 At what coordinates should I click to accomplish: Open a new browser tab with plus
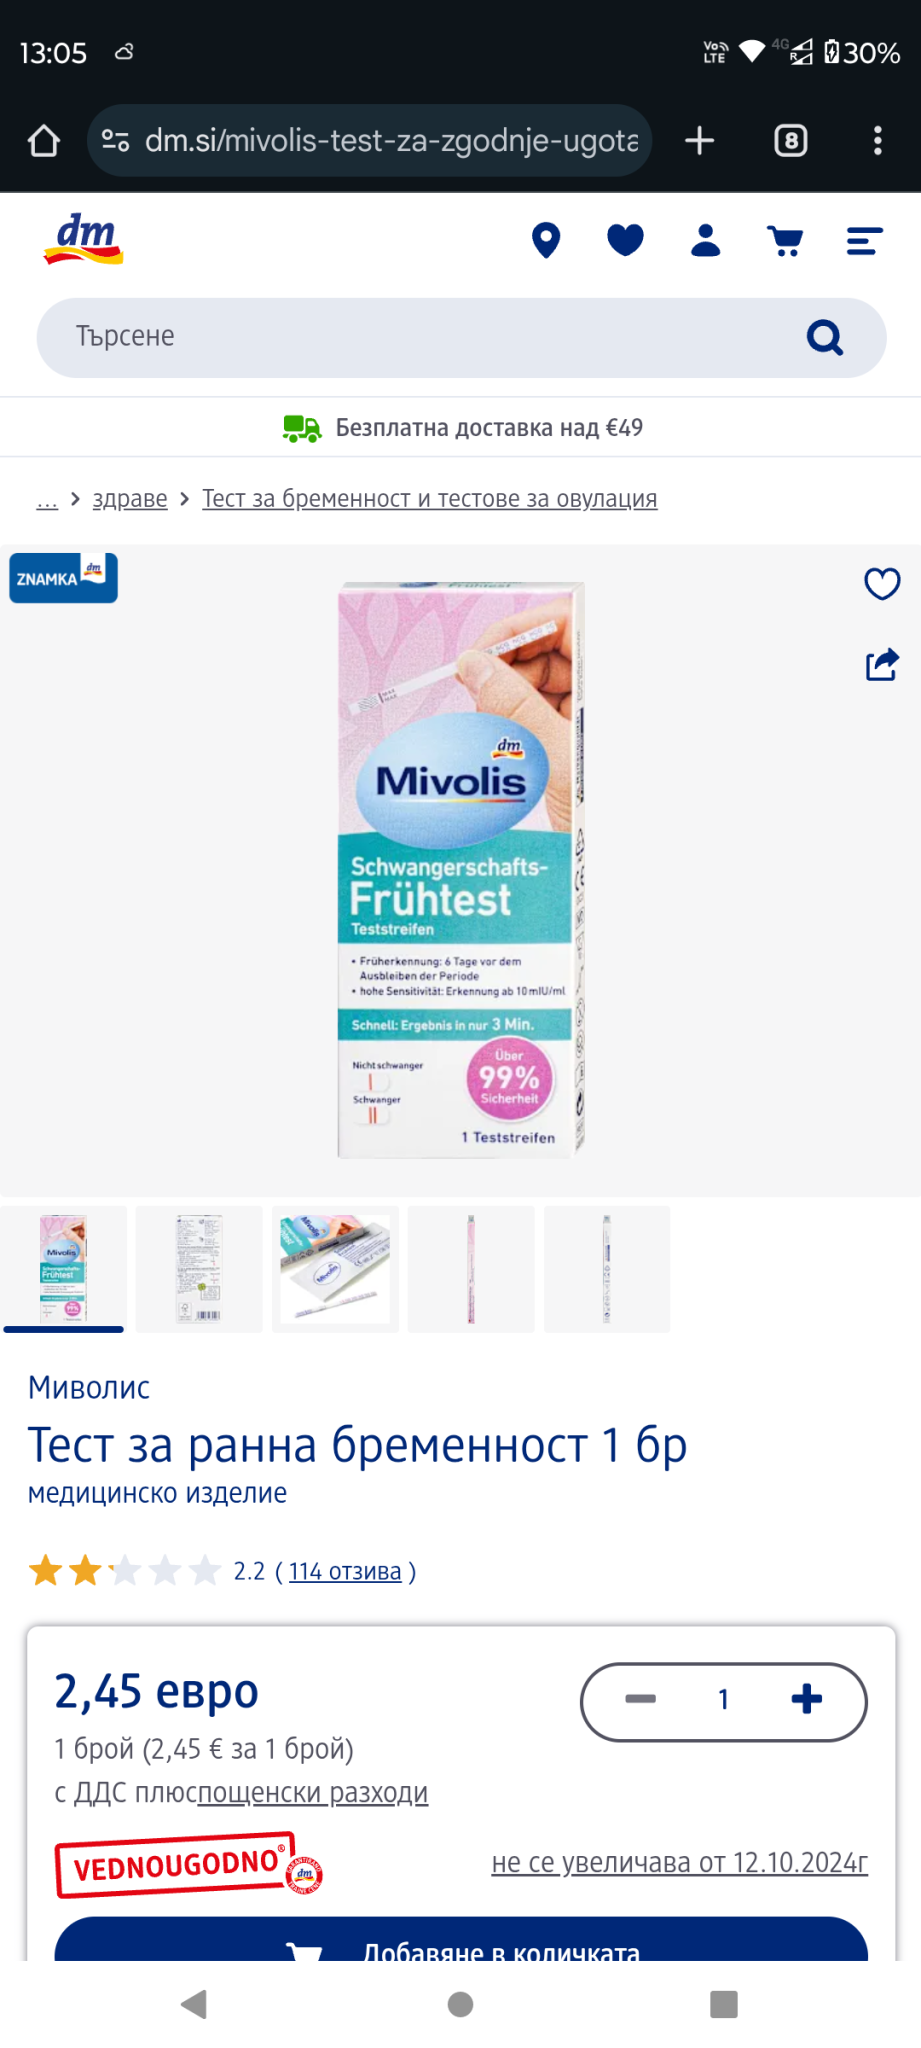tap(700, 141)
